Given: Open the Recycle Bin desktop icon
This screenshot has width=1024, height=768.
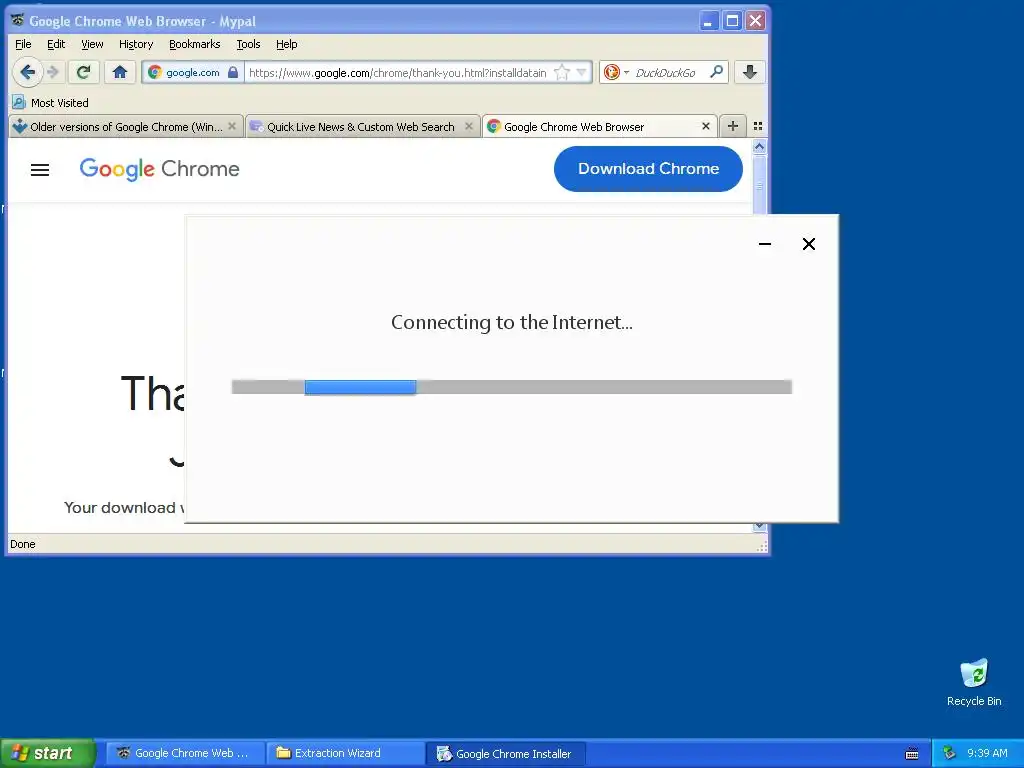Looking at the screenshot, I should 974,682.
